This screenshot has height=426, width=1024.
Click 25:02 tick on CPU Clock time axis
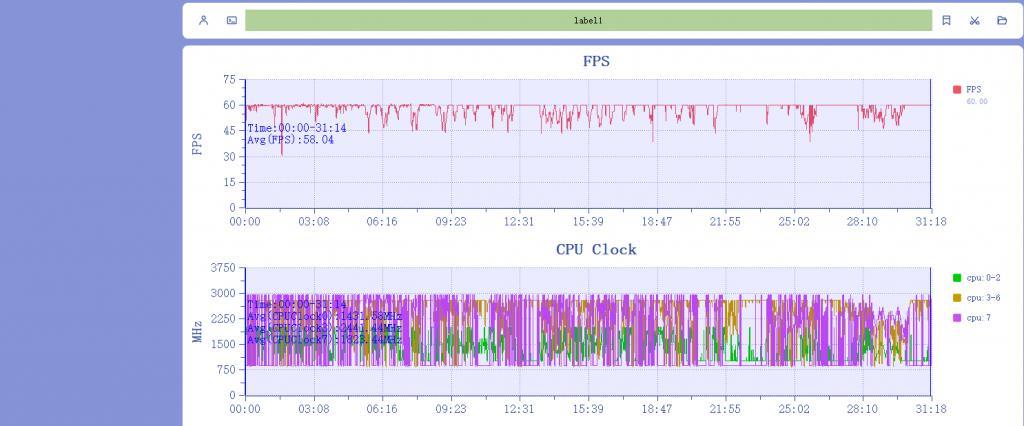point(794,409)
